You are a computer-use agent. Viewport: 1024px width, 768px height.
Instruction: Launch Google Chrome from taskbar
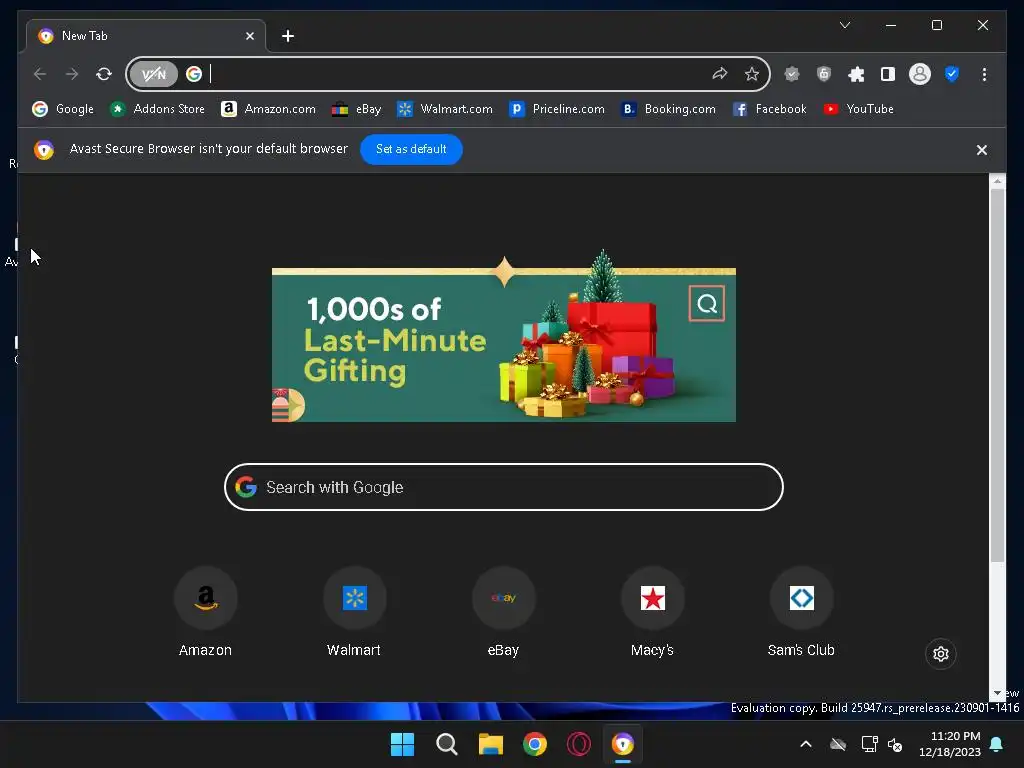[x=535, y=744]
